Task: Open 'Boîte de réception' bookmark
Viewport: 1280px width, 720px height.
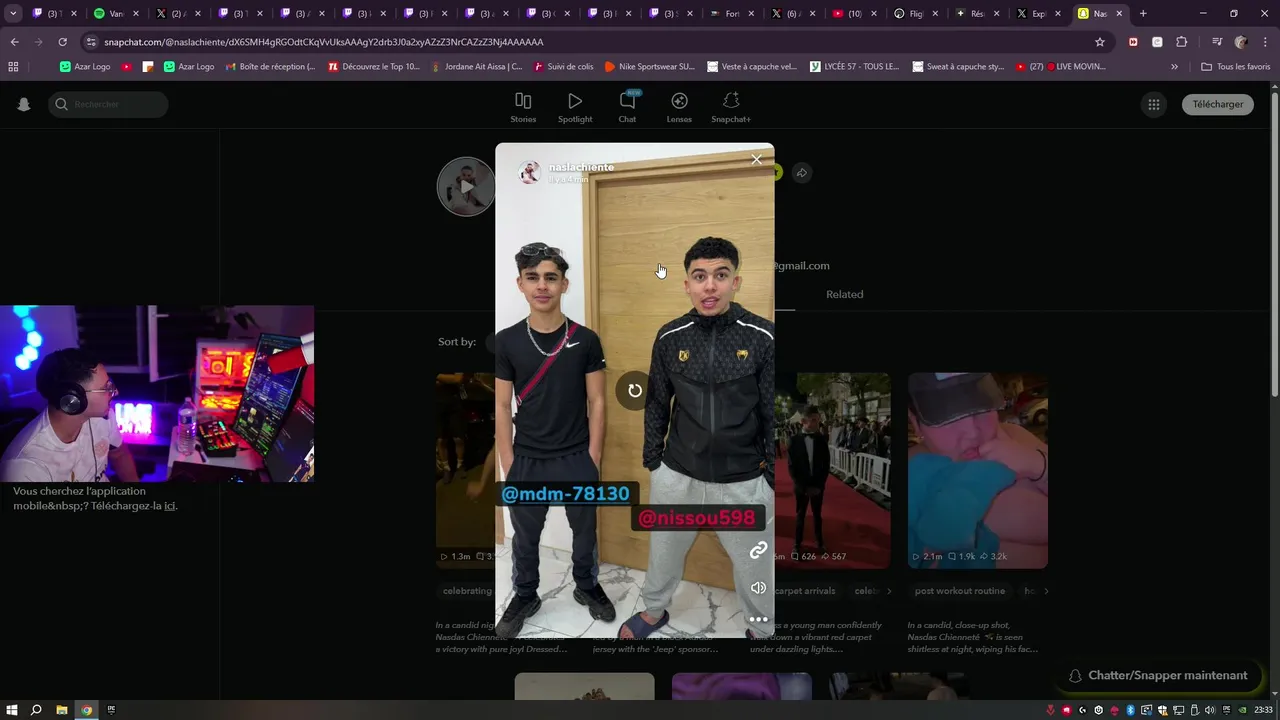Action: tap(270, 67)
